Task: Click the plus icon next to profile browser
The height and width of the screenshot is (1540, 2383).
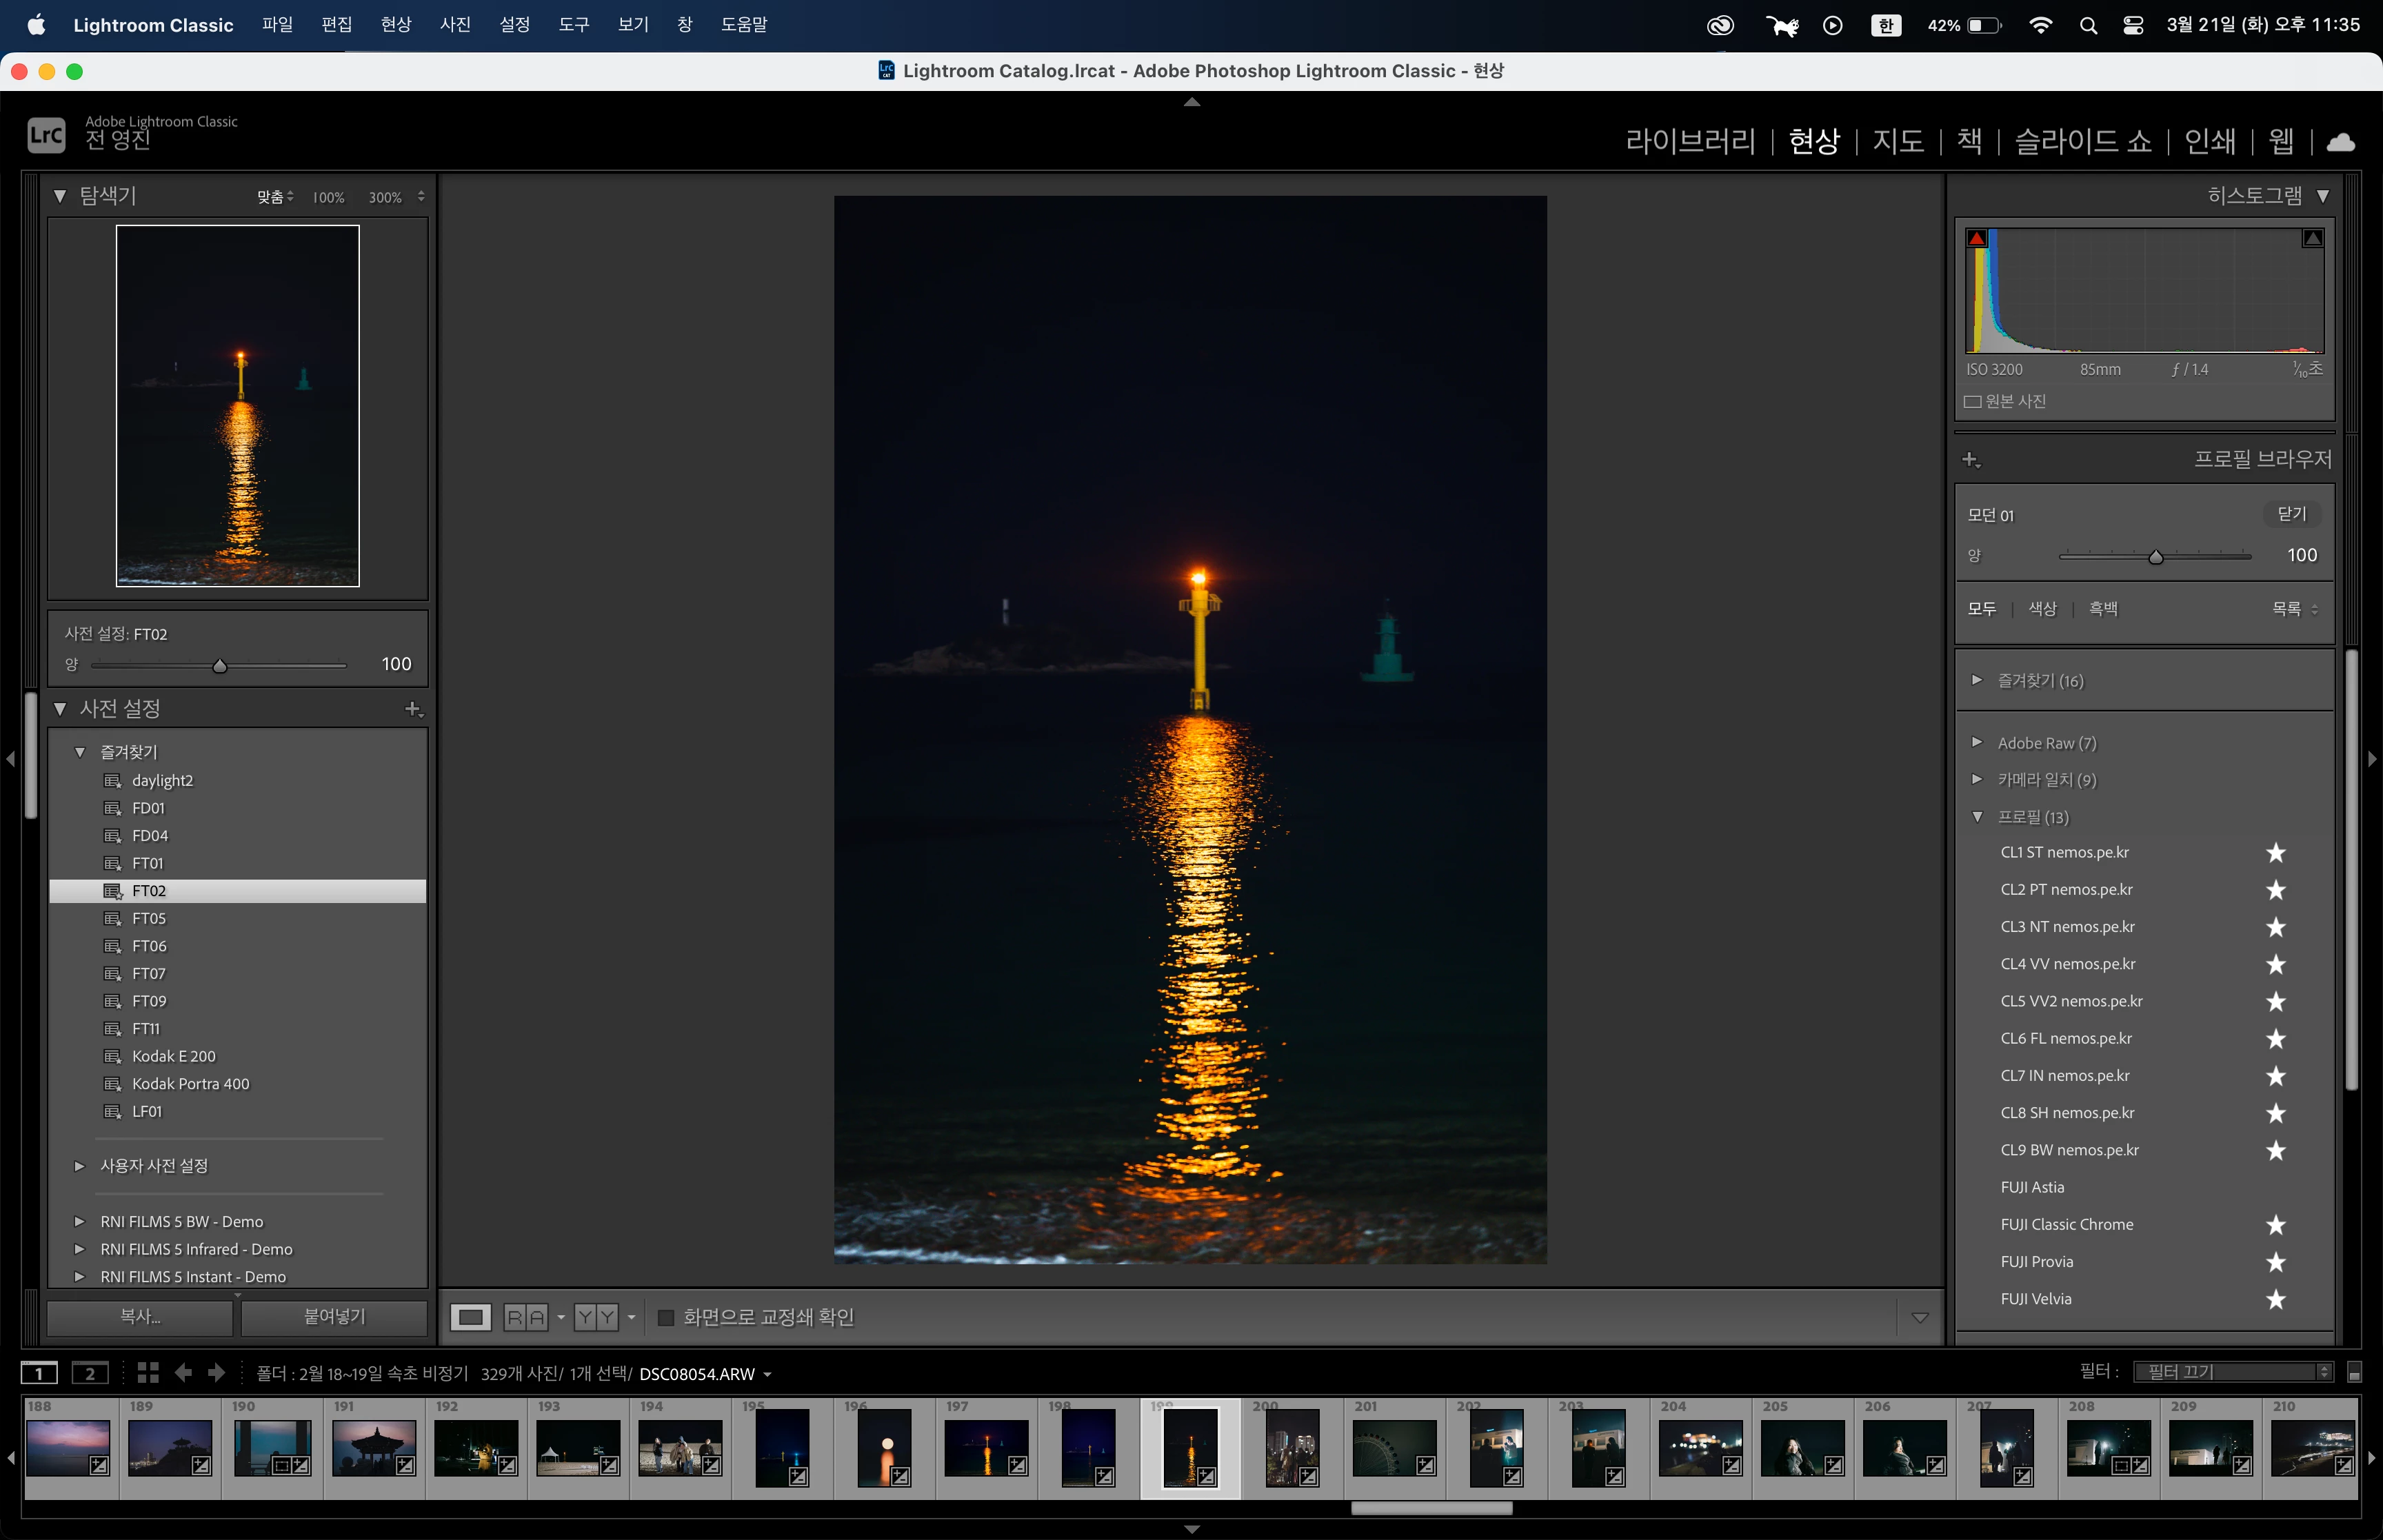Action: [1970, 459]
